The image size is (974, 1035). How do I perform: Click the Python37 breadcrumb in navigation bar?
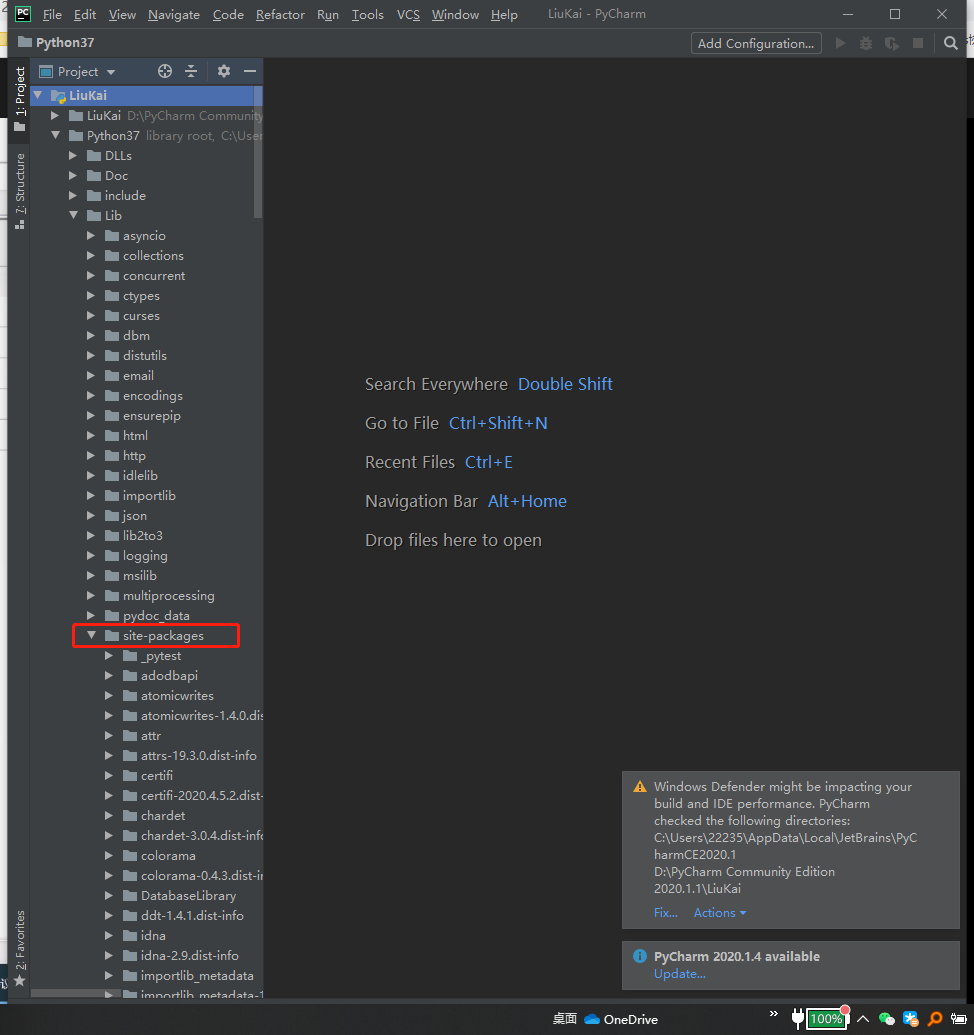pos(65,43)
